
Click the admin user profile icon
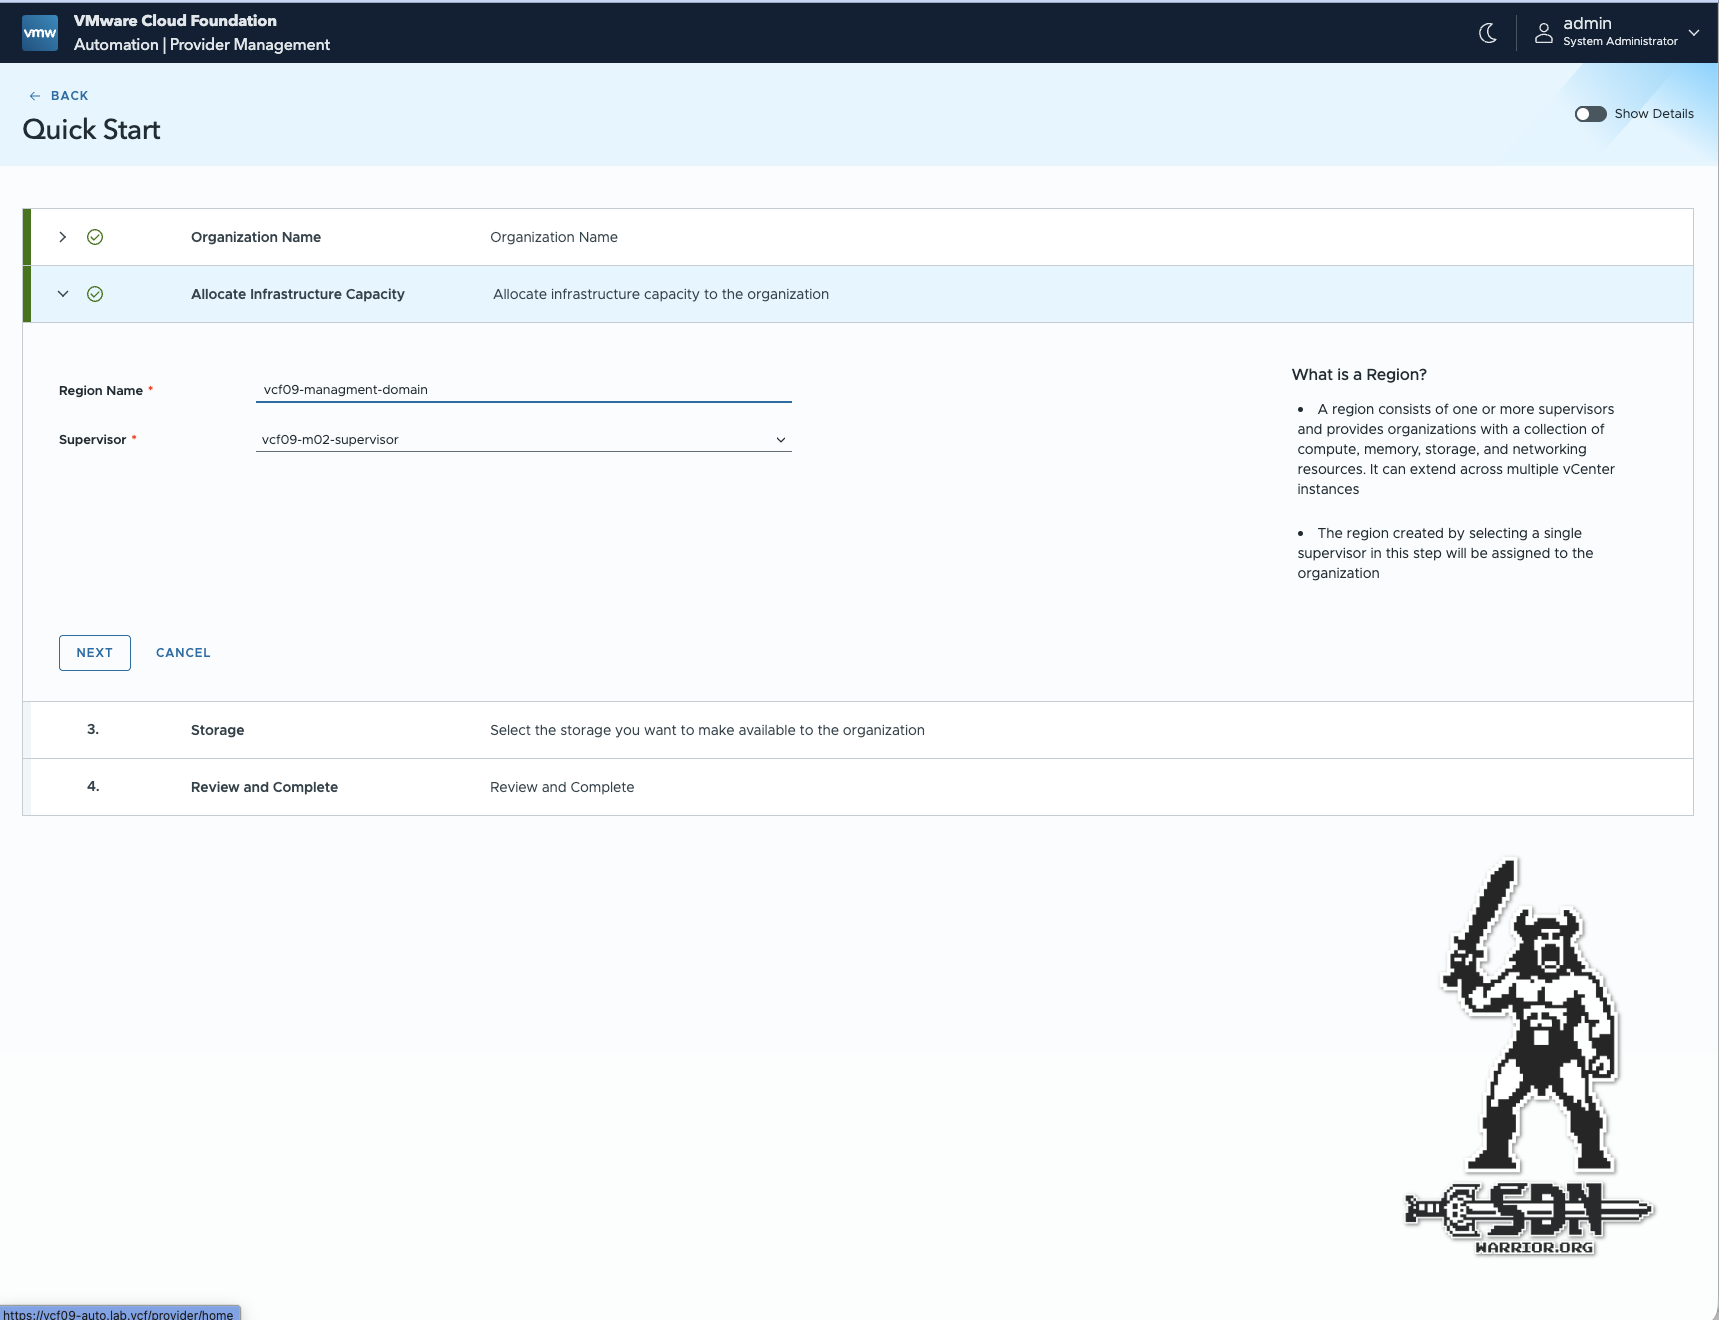coord(1544,33)
